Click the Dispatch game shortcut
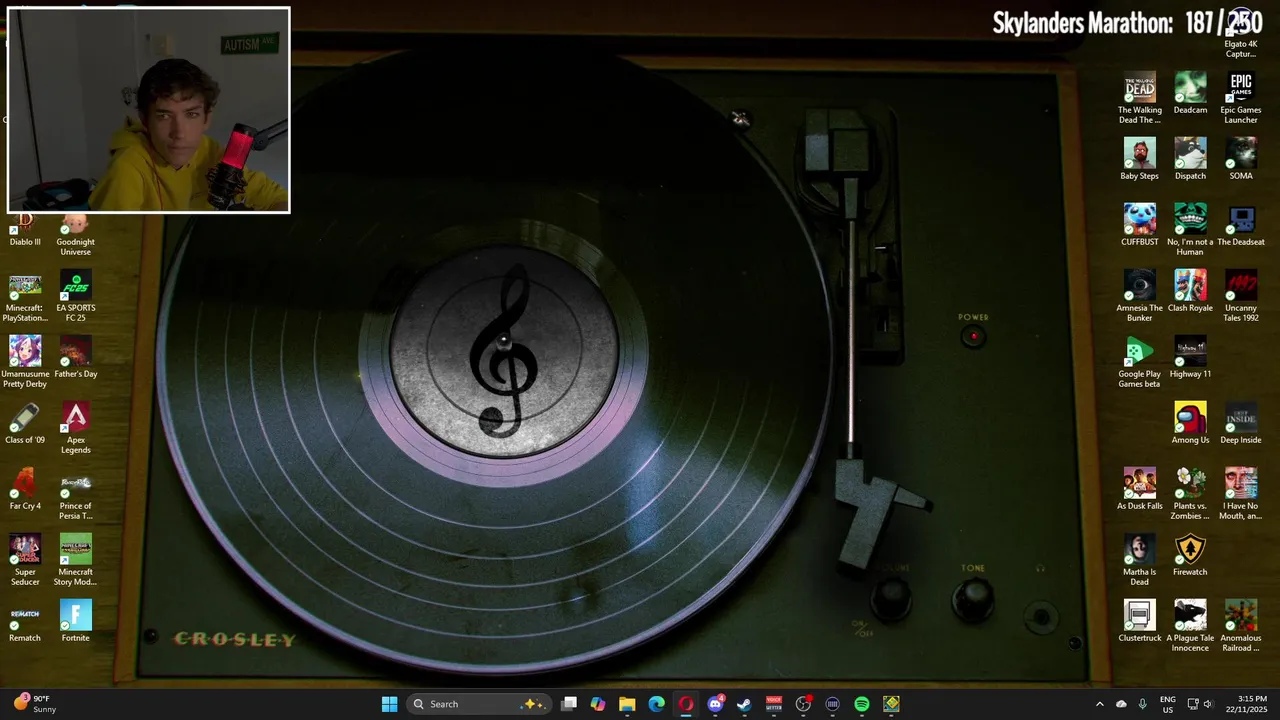Viewport: 1280px width, 720px height. [x=1190, y=159]
